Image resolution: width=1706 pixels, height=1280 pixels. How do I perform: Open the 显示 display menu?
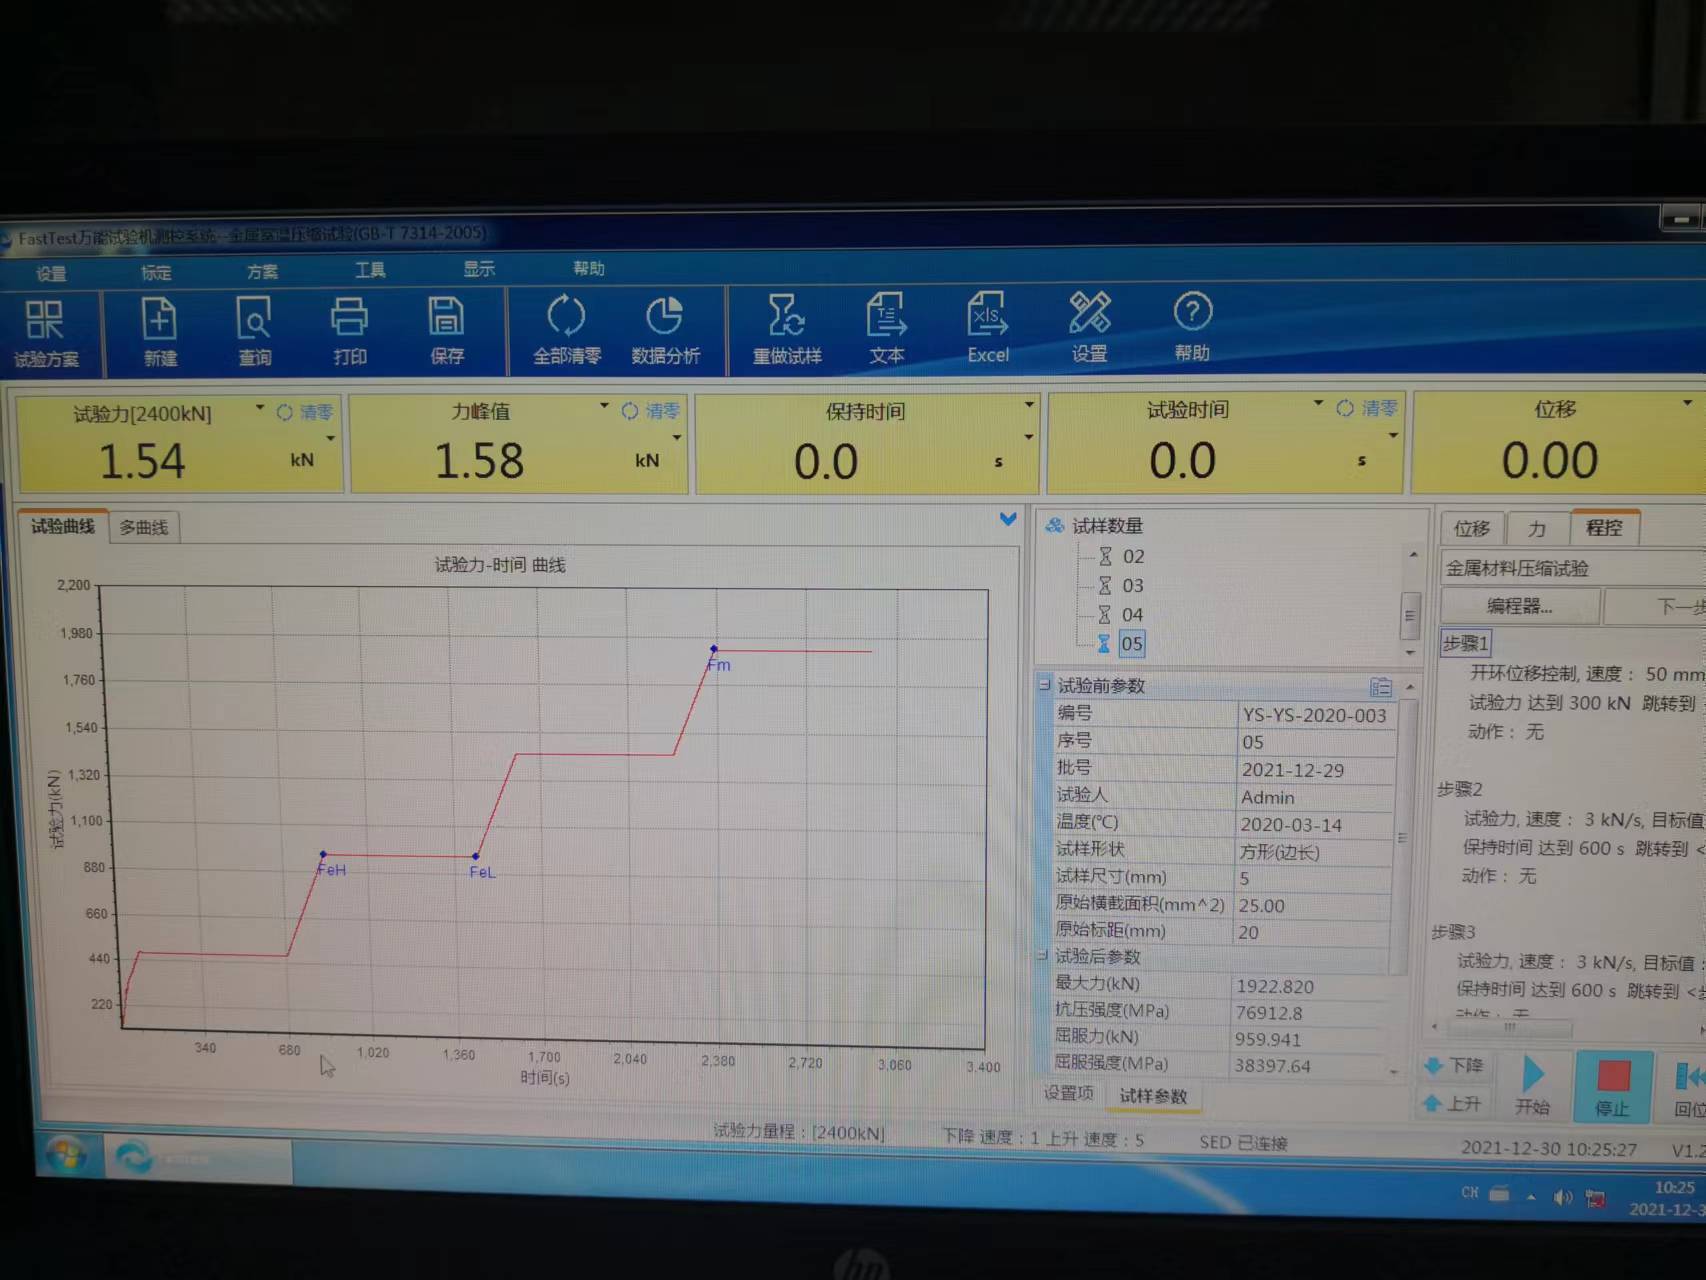coord(479,269)
